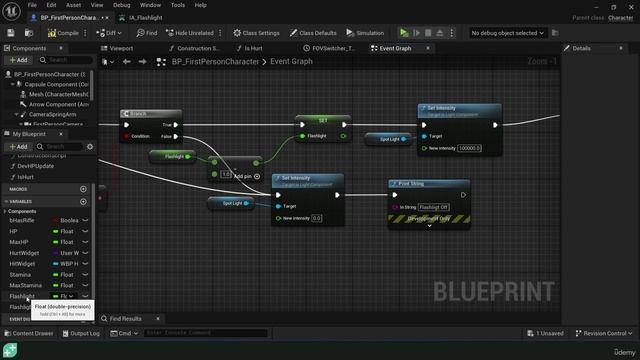Navigate back in graph history

pos(127,62)
